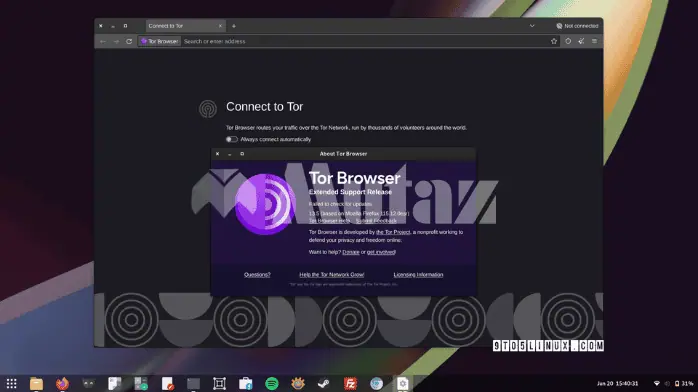Click the battery indicator showing 31%
Viewport: 698px width, 392px height.
684,384
